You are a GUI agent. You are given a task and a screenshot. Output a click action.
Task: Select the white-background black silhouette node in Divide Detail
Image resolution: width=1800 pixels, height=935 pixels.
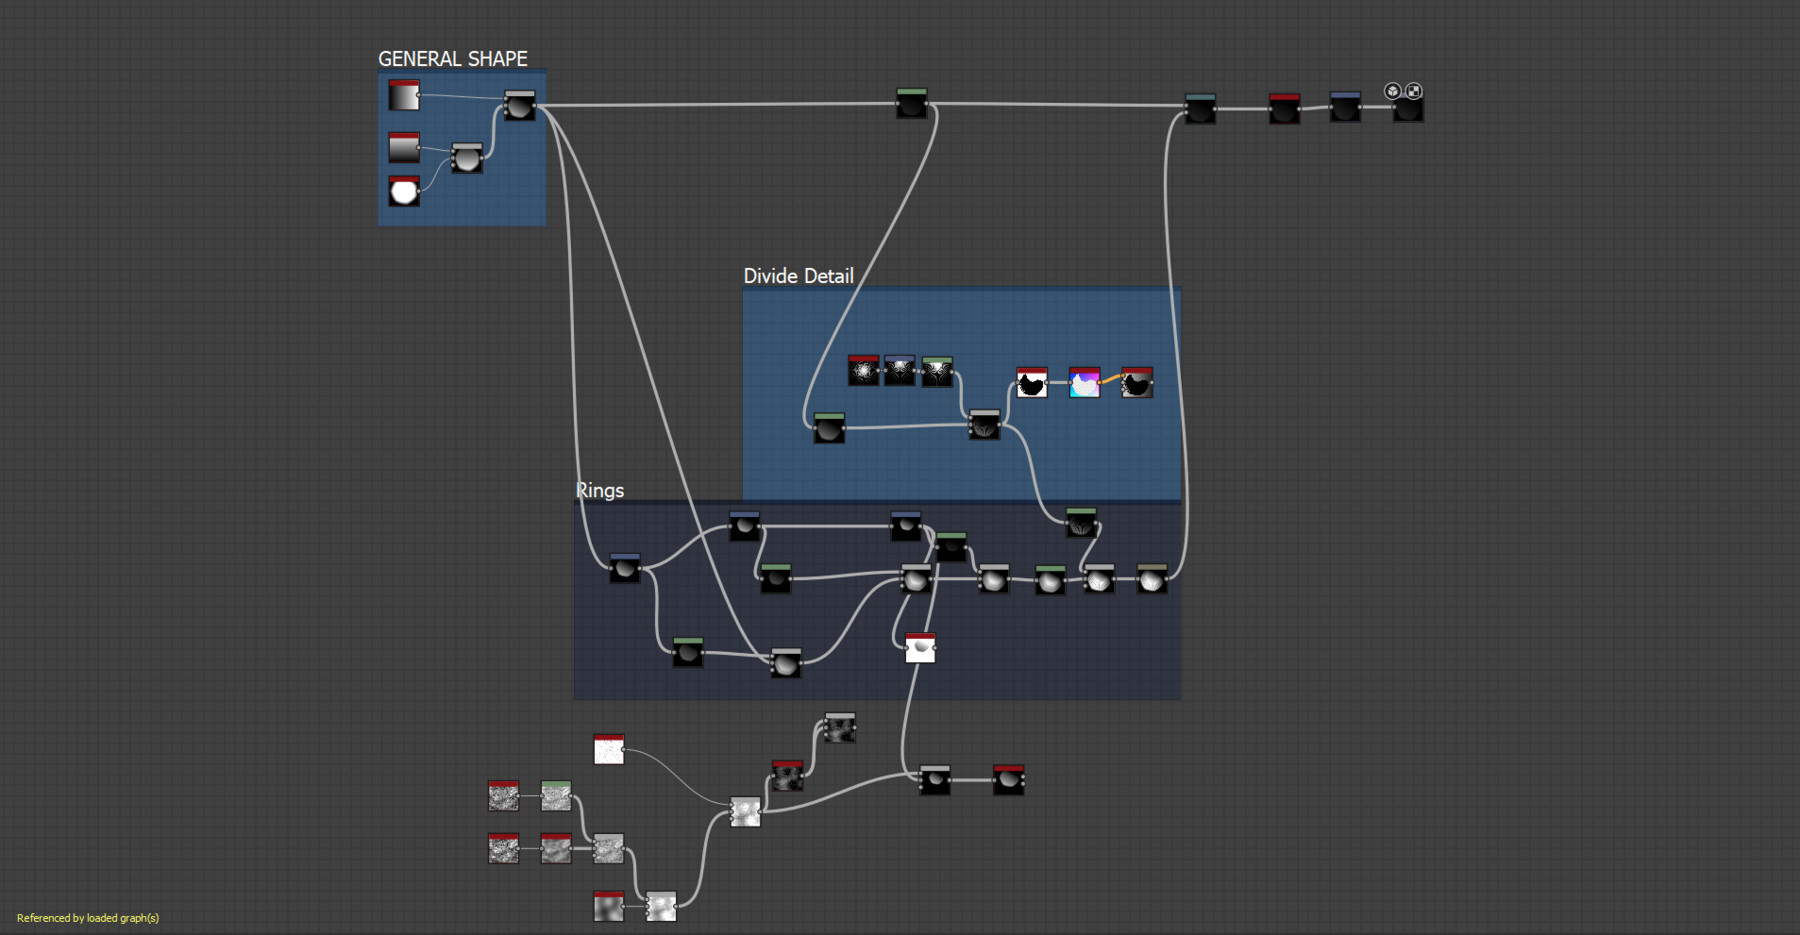click(1031, 383)
